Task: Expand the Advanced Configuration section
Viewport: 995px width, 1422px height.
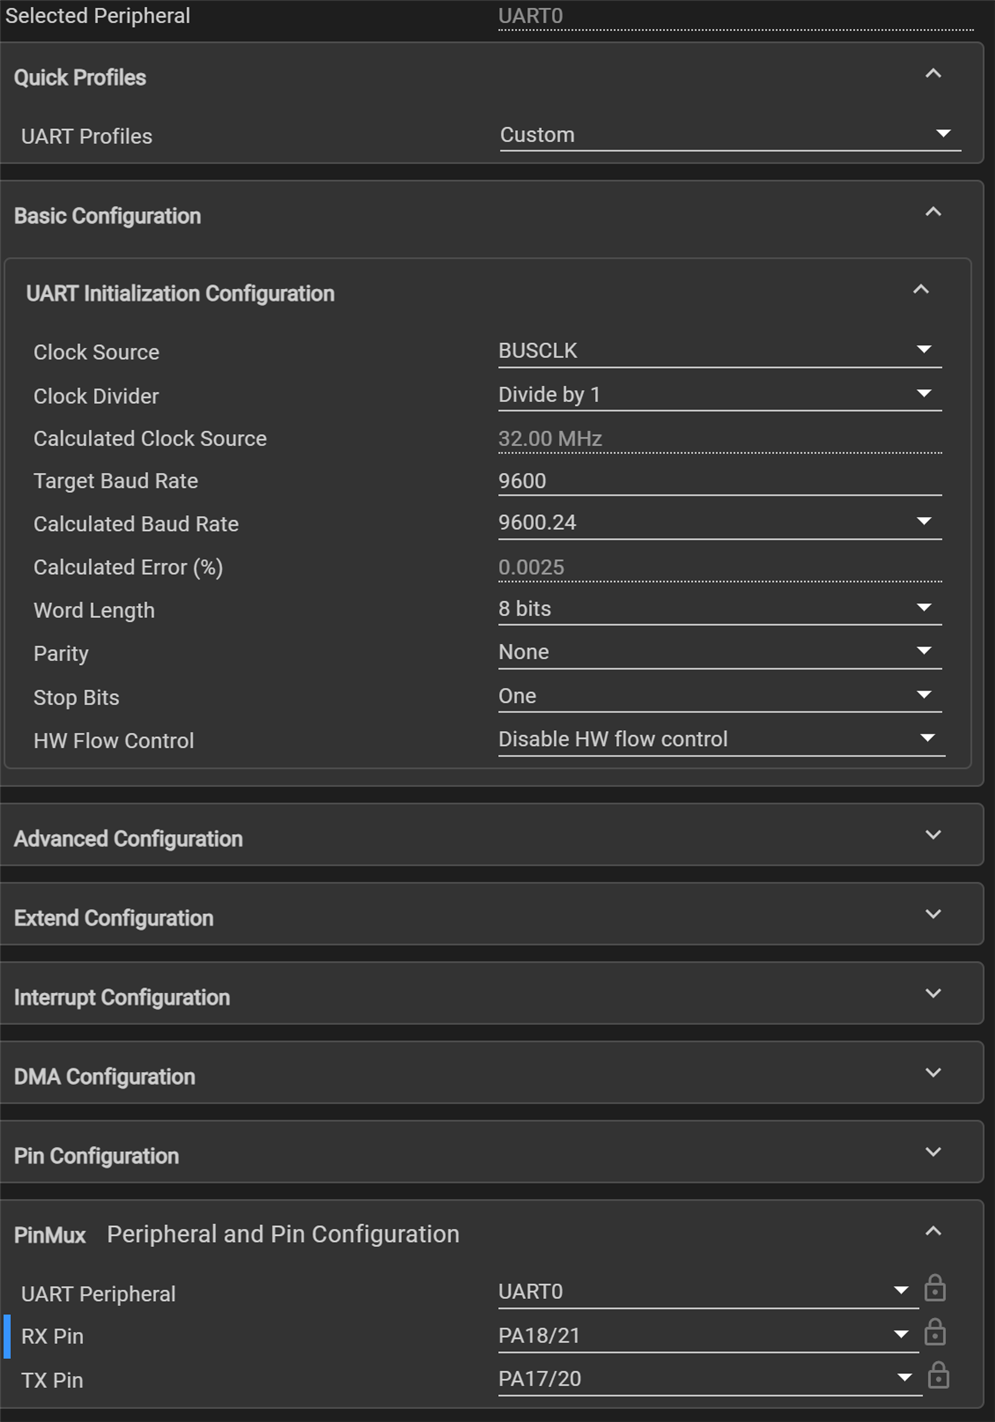Action: pos(933,835)
